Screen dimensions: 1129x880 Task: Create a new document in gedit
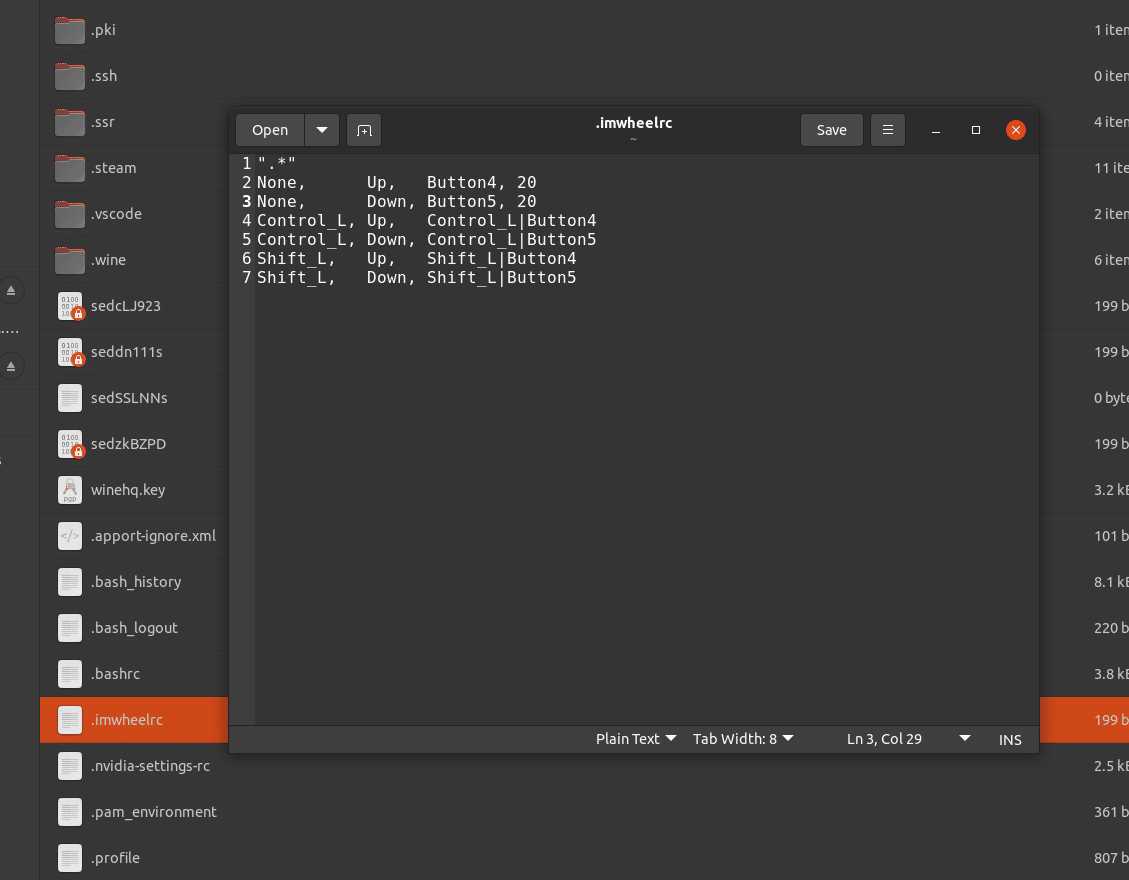[x=364, y=130]
